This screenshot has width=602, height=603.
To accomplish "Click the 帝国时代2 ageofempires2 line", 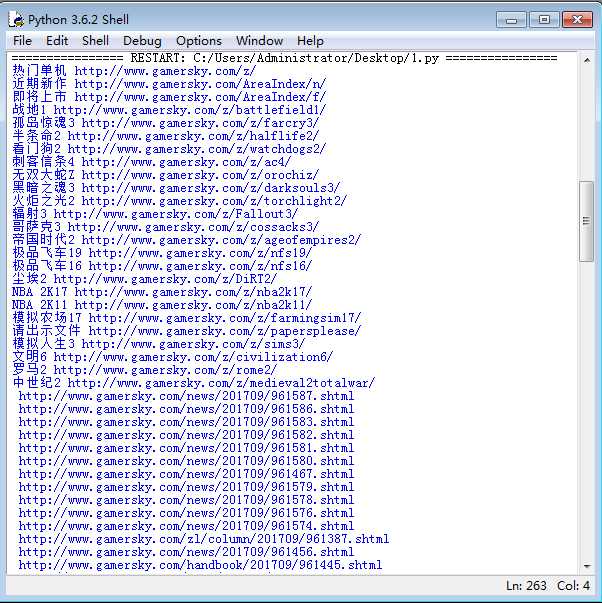I will click(x=187, y=240).
